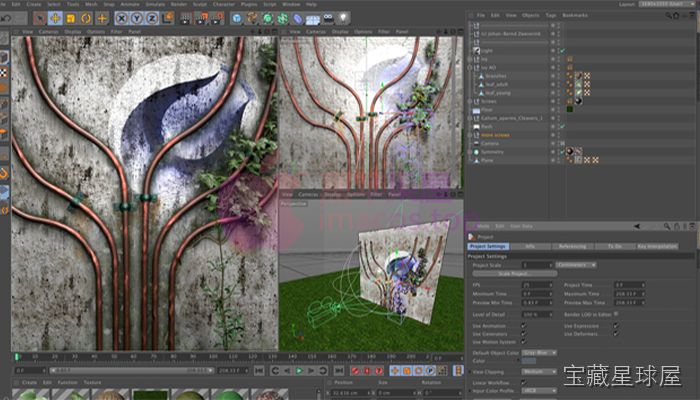Open the Edit Render Settings icon

[217, 18]
